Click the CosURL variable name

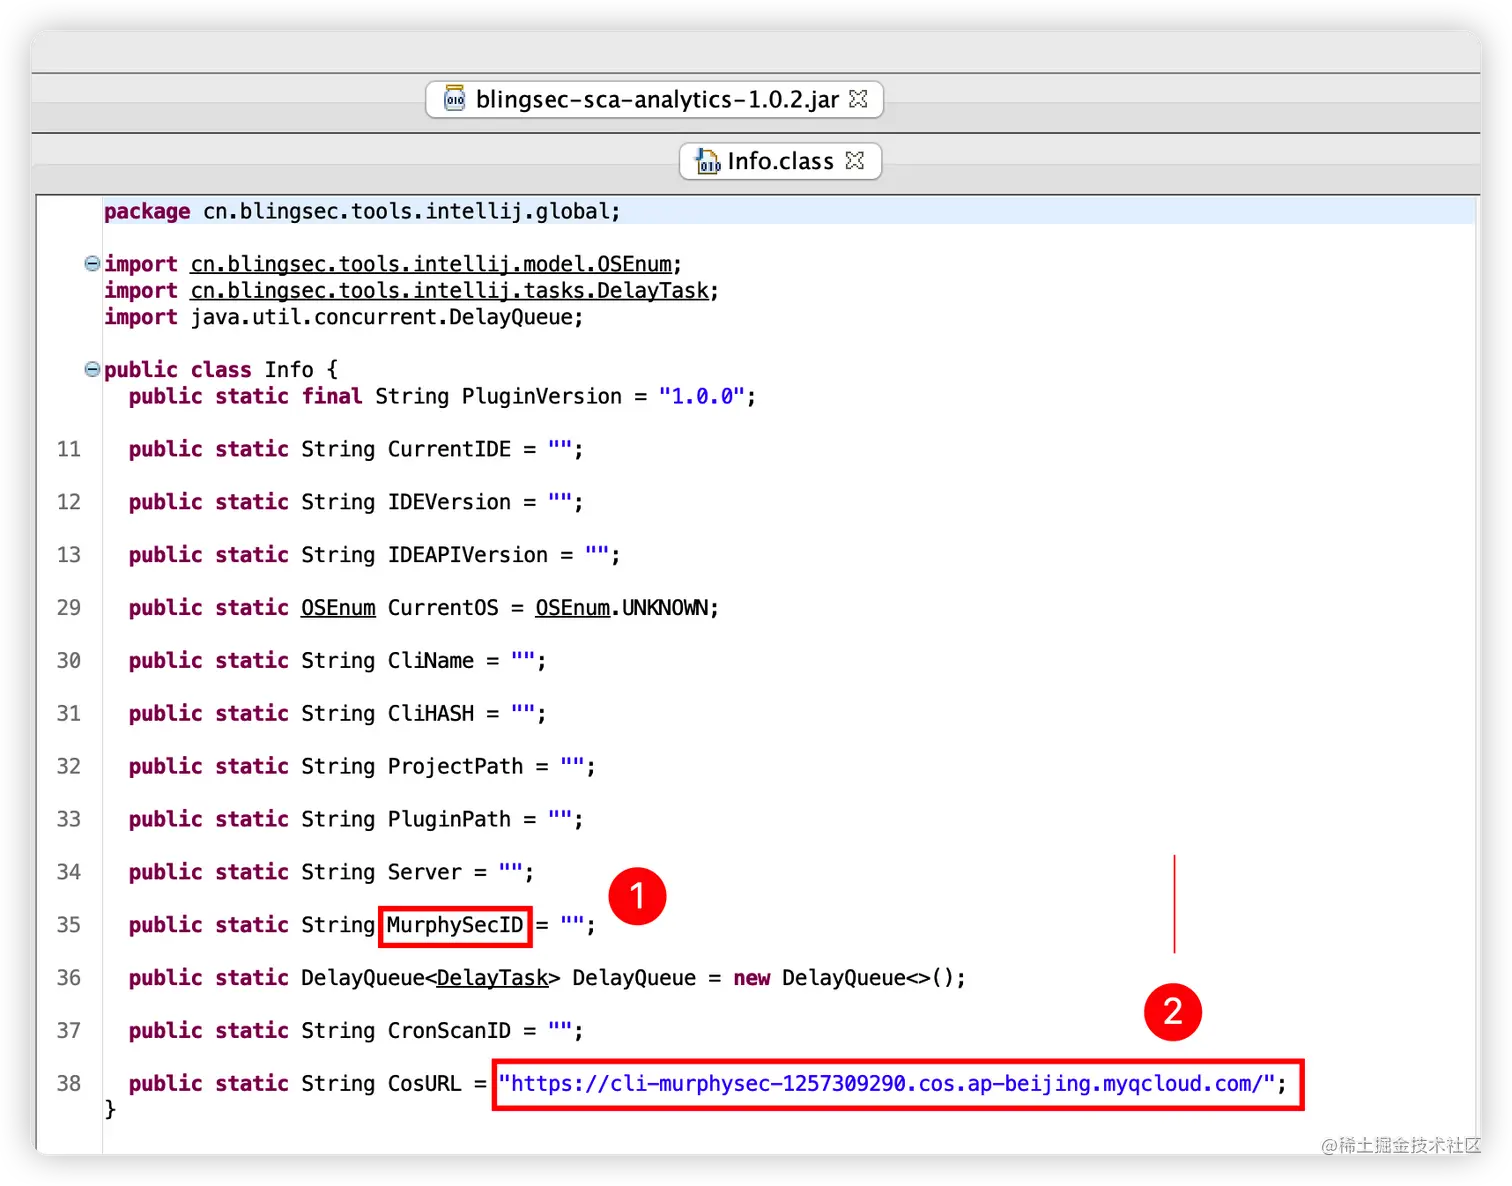click(425, 1084)
